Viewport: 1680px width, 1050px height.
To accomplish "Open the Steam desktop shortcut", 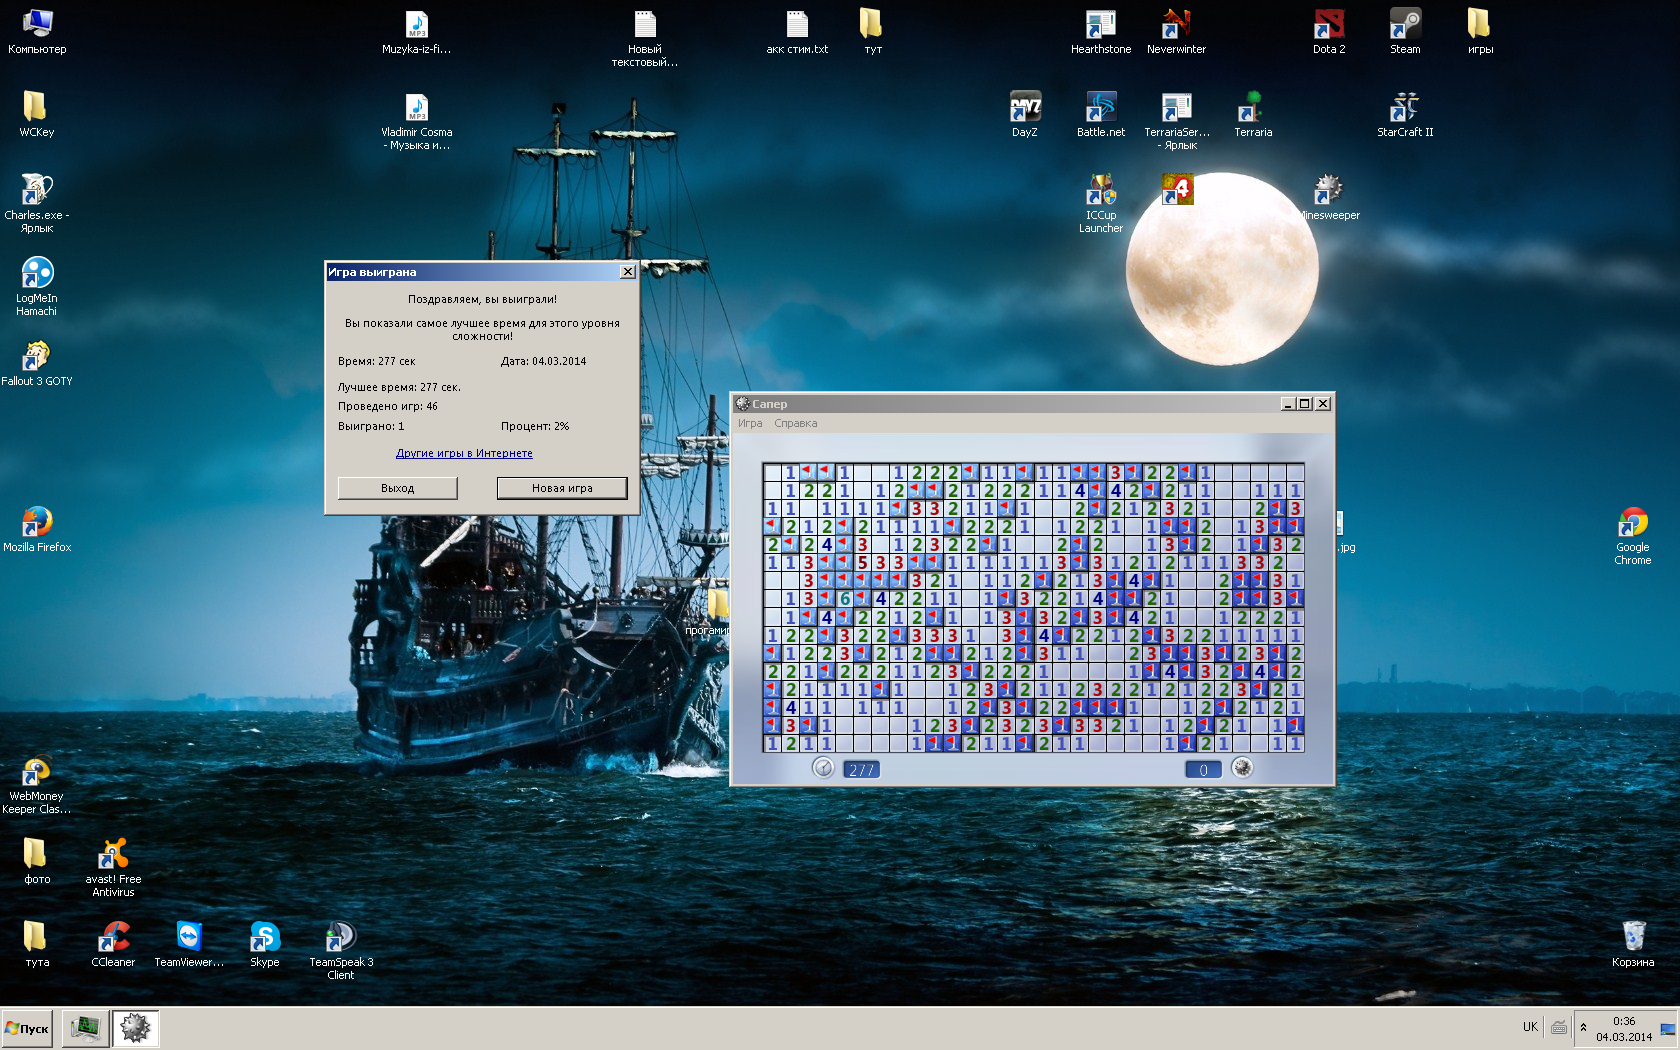I will coord(1404,25).
